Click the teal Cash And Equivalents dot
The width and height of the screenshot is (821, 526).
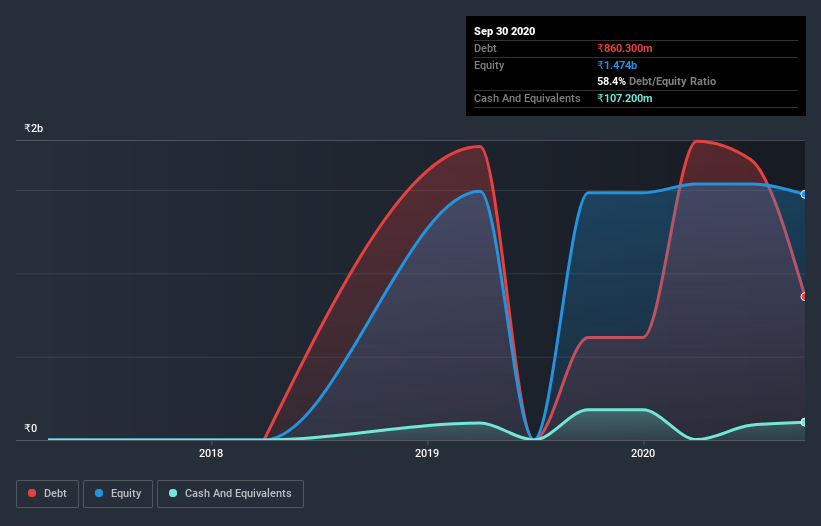coord(173,493)
